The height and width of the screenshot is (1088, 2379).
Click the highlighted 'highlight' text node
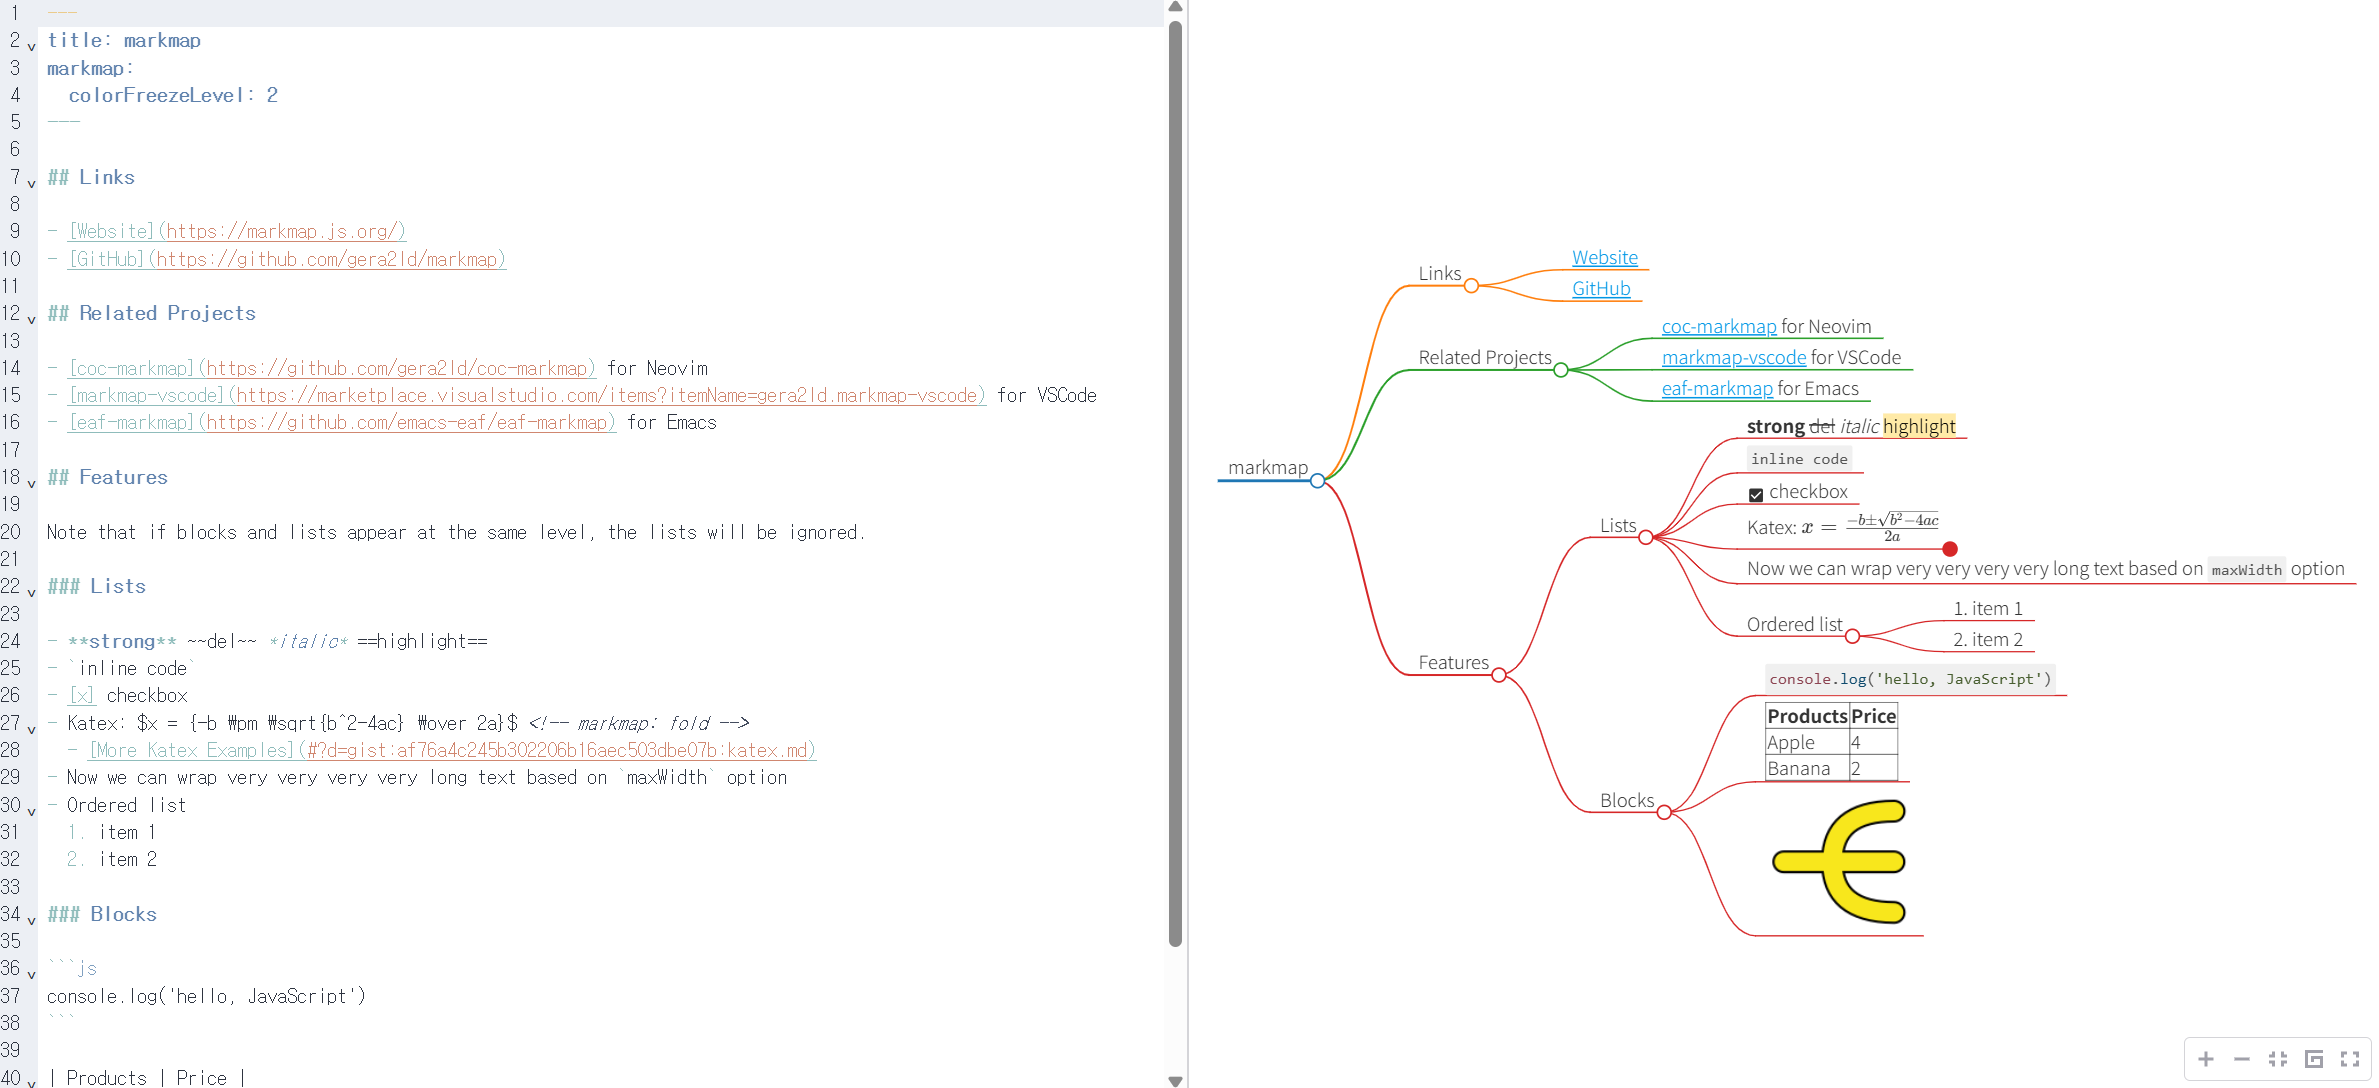coord(1919,427)
